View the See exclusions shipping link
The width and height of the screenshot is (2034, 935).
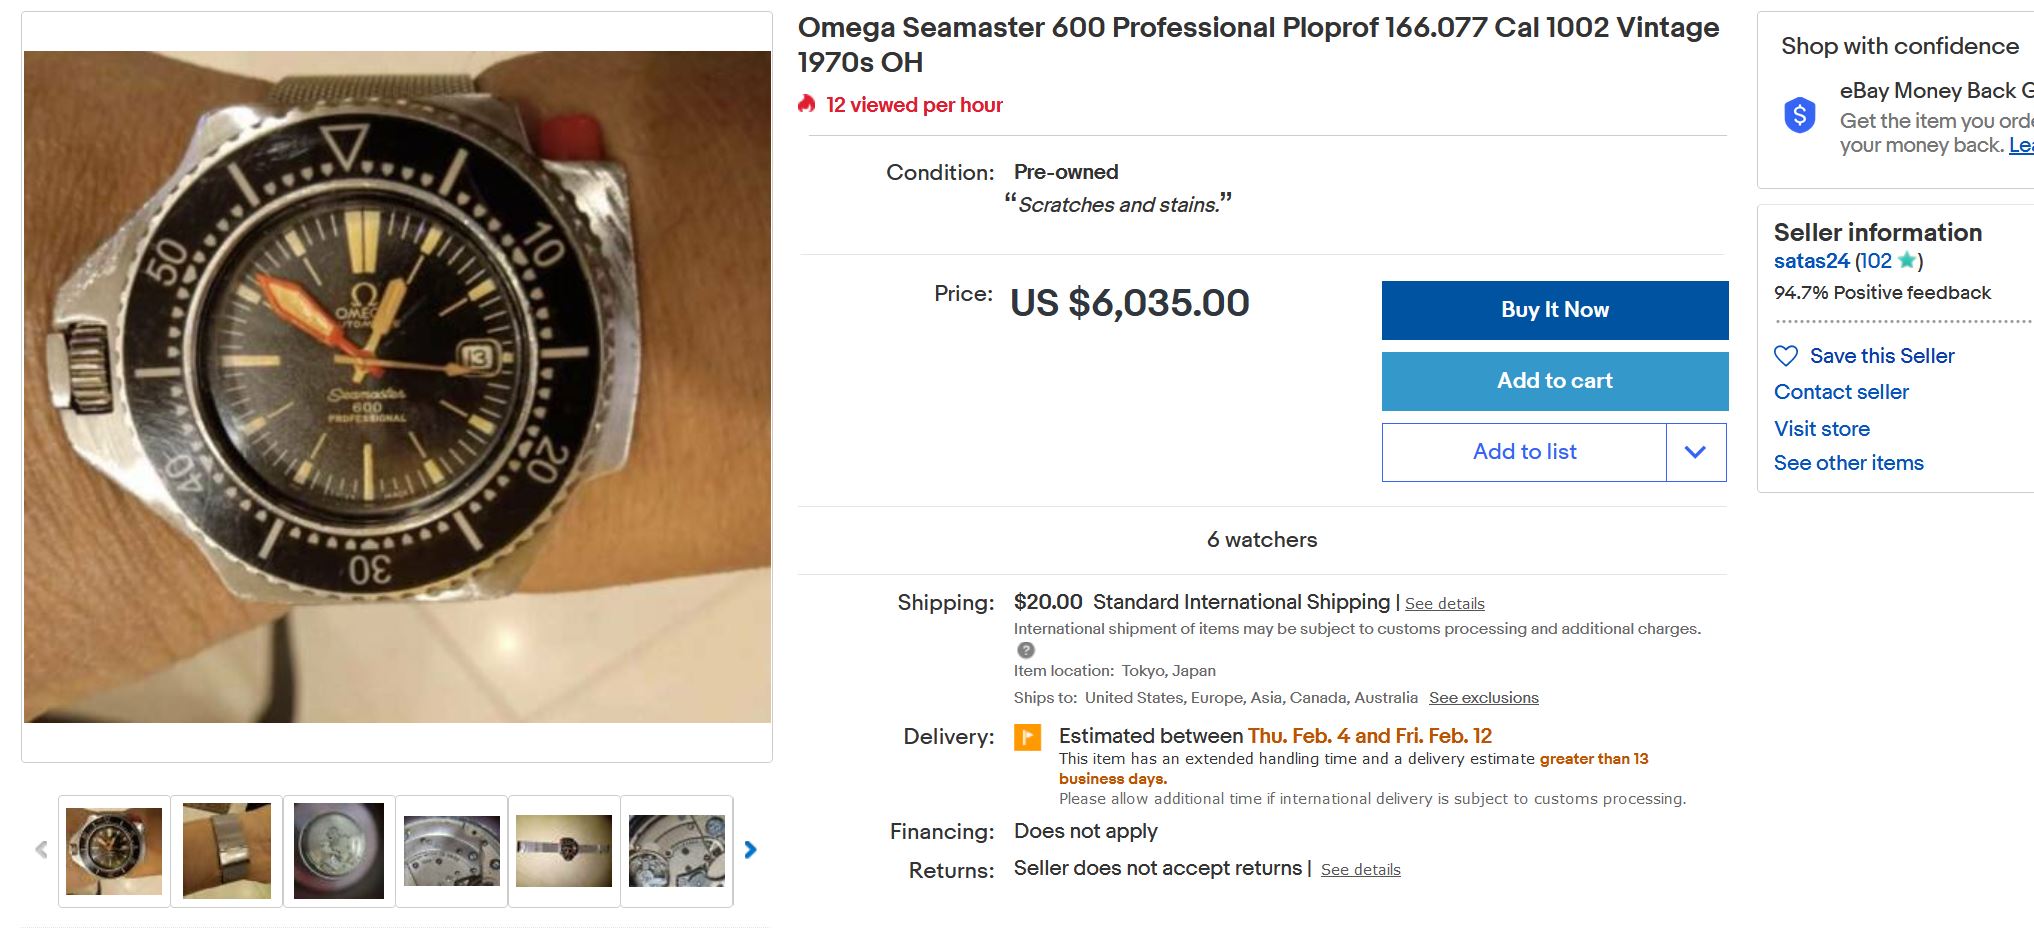point(1483,698)
